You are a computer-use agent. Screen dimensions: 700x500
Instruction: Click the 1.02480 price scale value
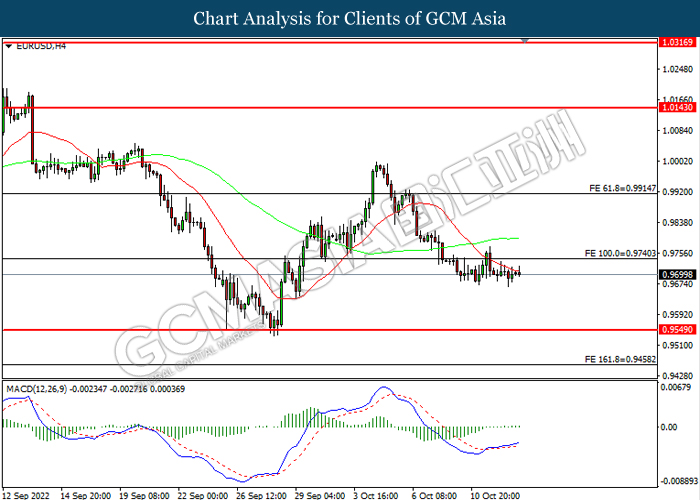pyautogui.click(x=678, y=69)
